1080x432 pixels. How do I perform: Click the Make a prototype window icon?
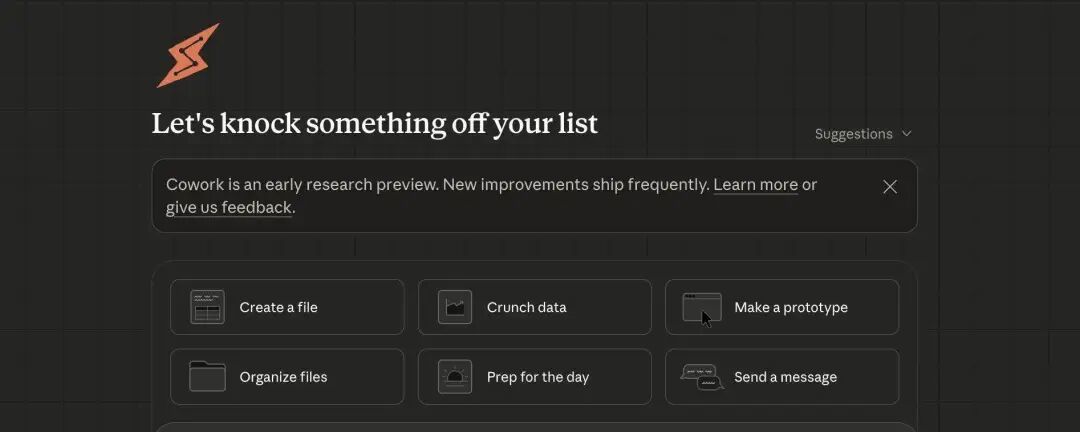pos(702,307)
